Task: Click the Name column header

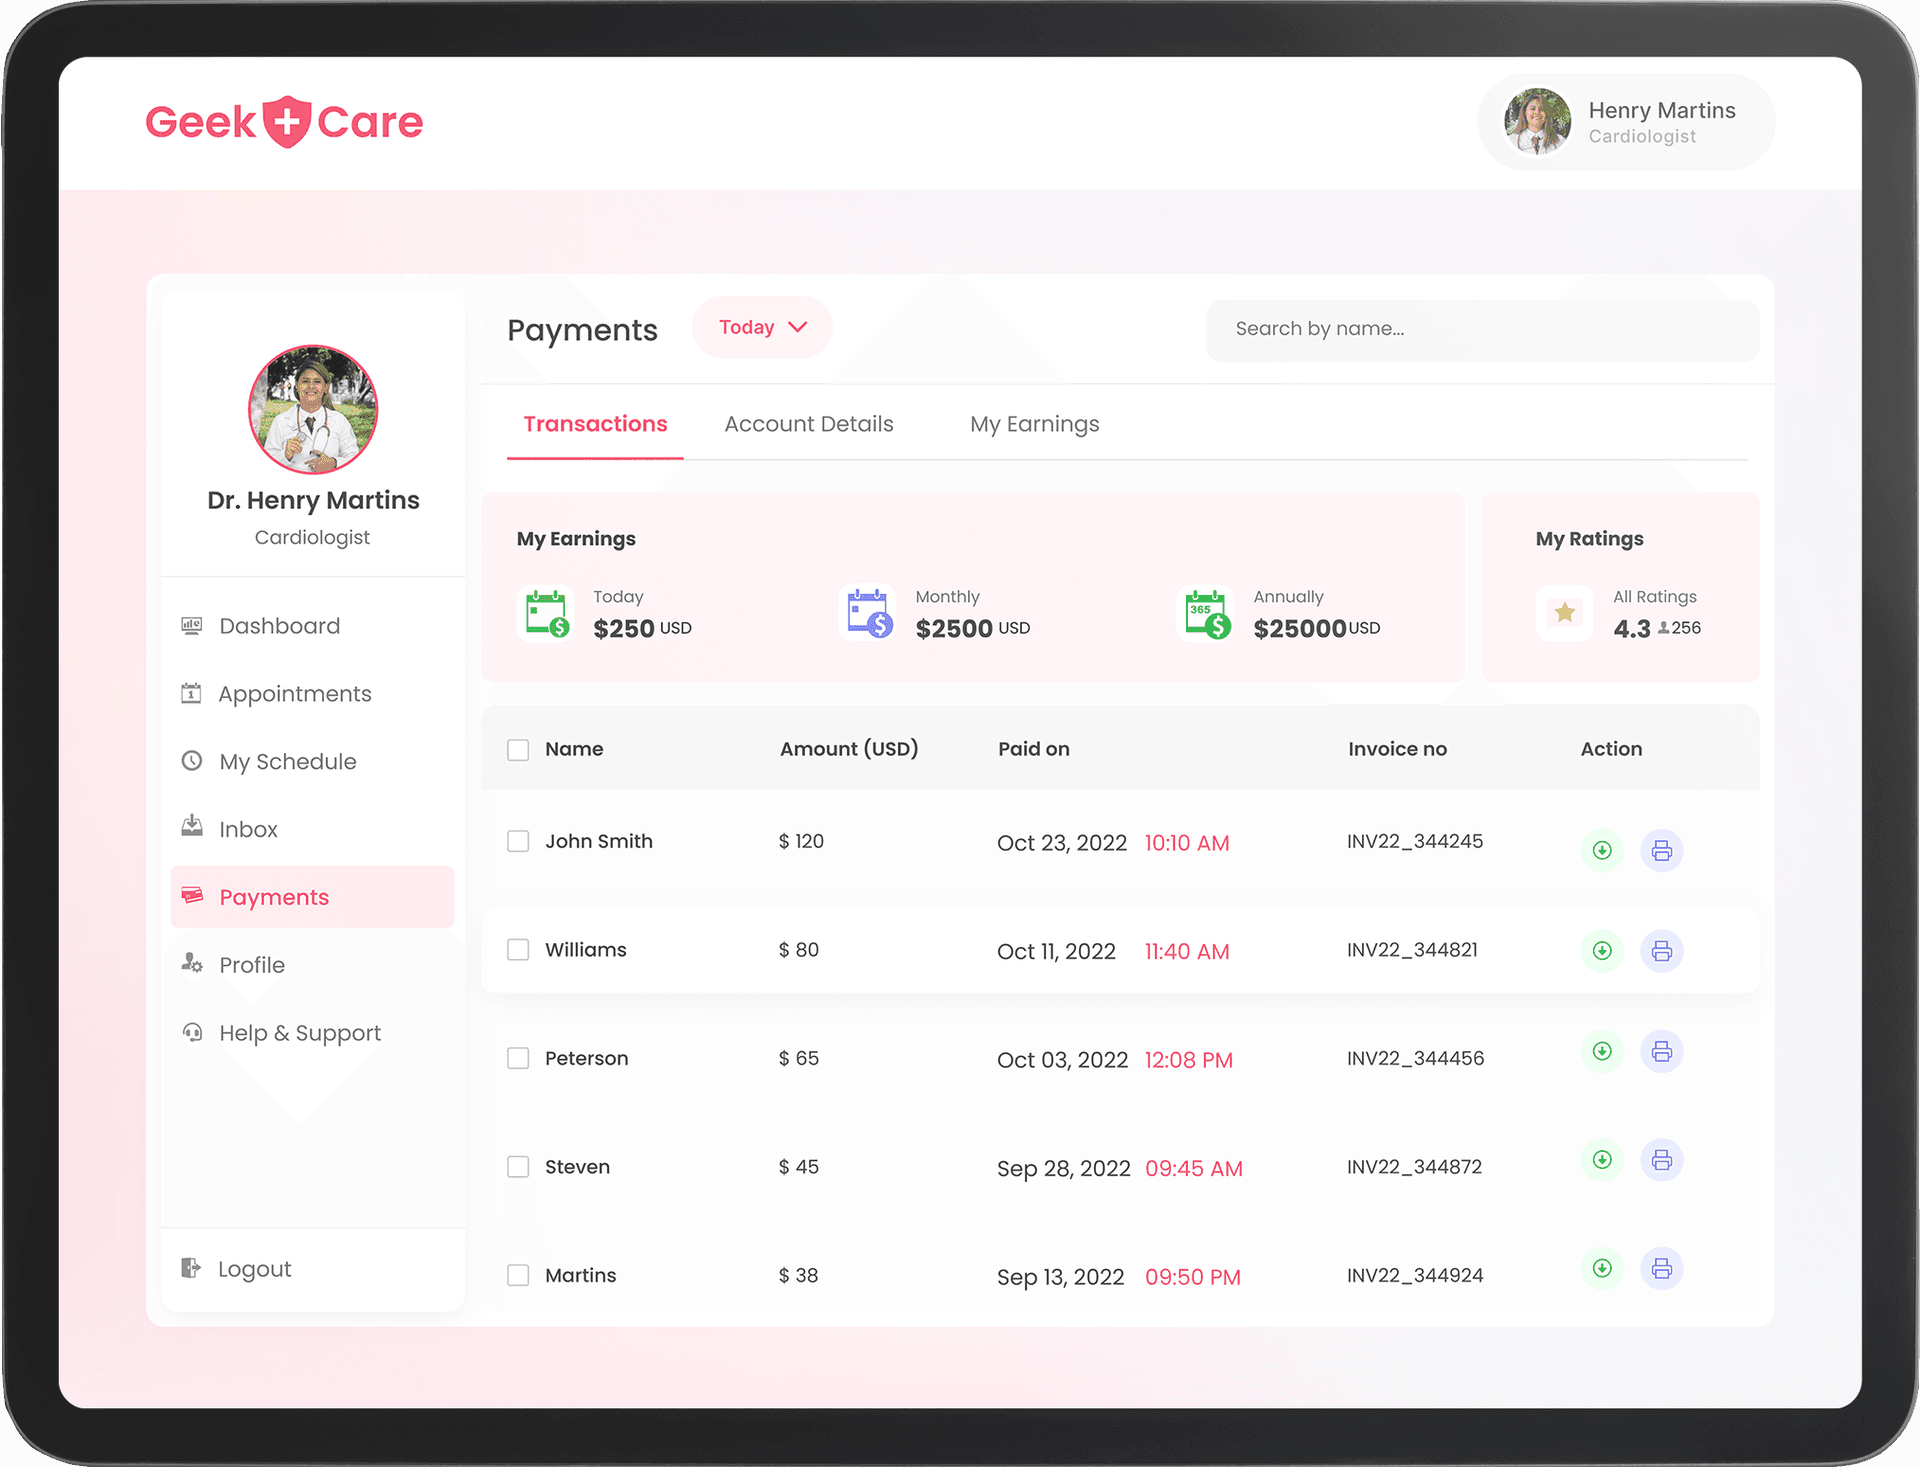Action: [x=574, y=749]
